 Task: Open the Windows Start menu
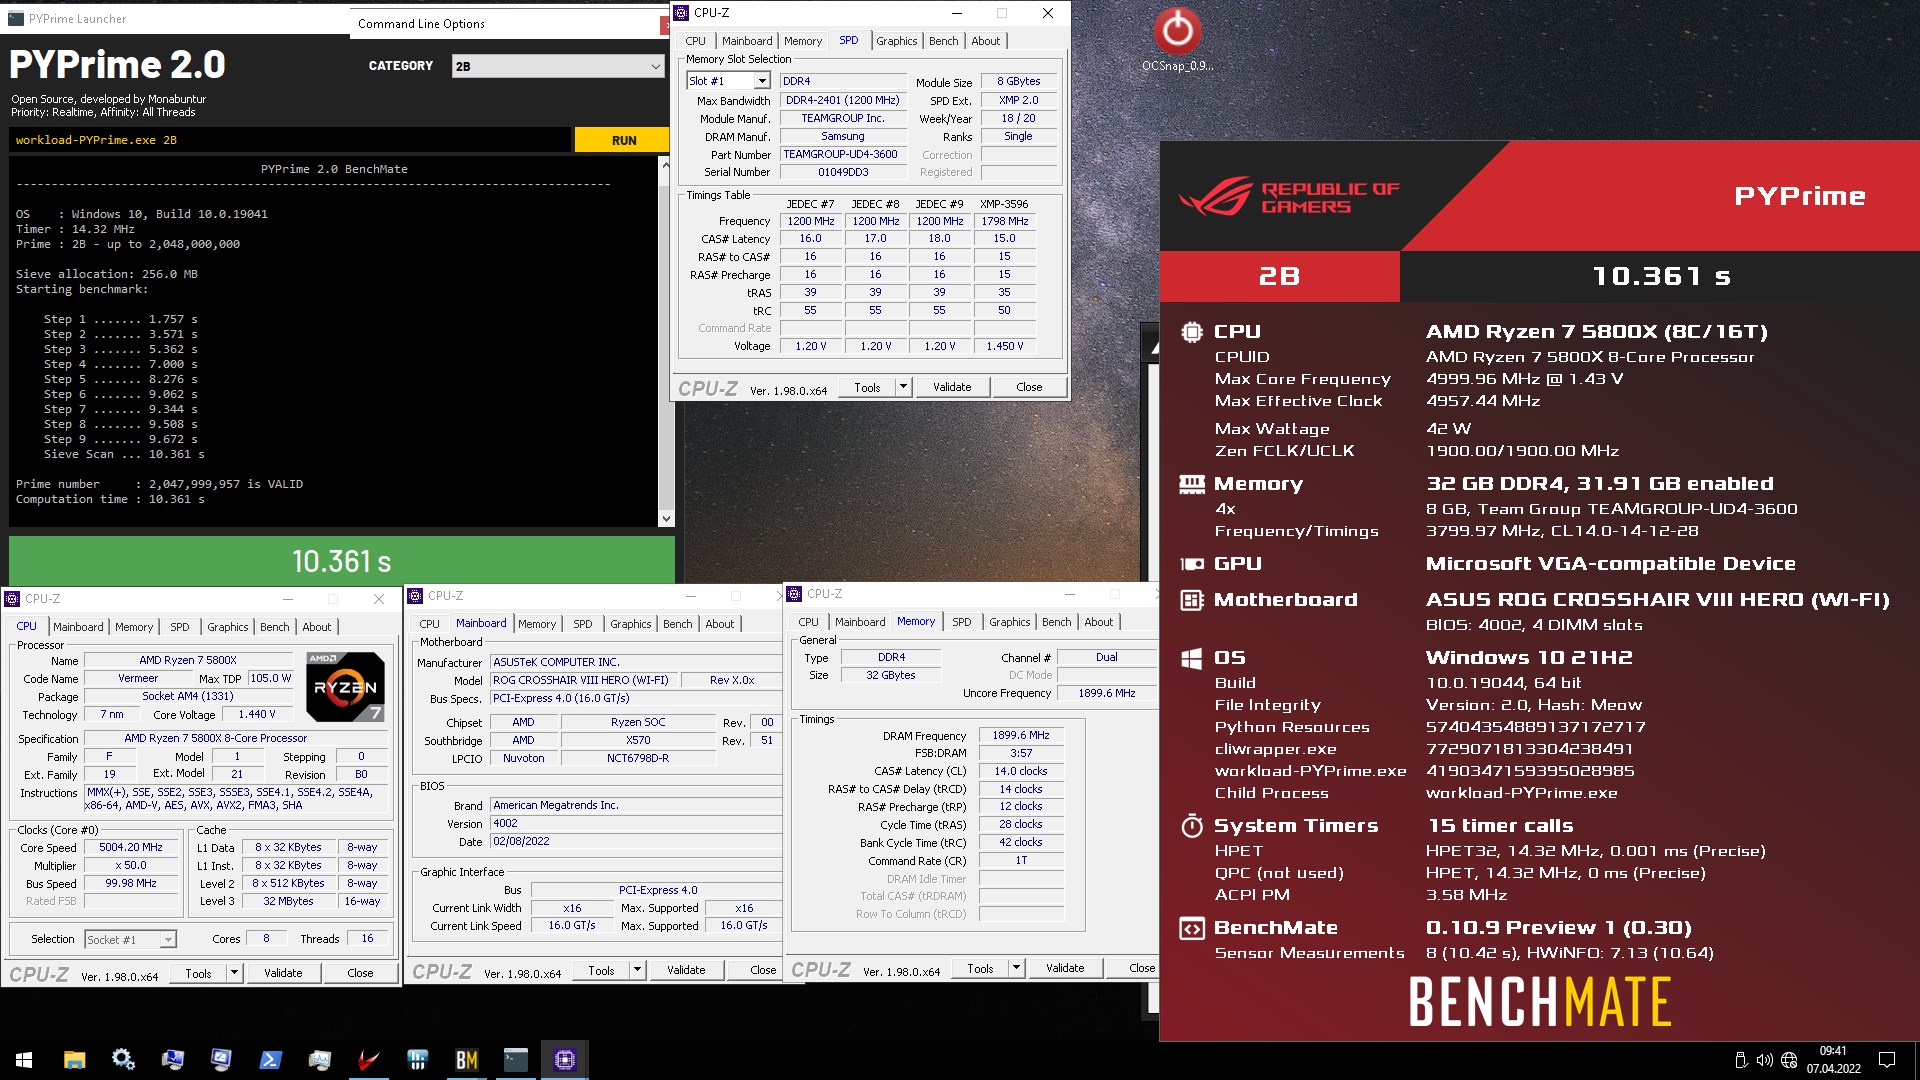point(24,1060)
